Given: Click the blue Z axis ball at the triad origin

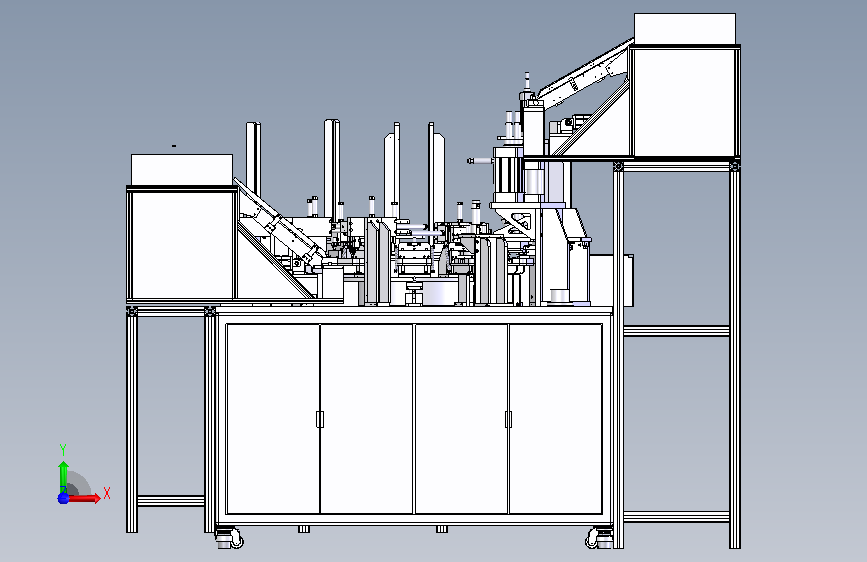Looking at the screenshot, I should (x=63, y=498).
